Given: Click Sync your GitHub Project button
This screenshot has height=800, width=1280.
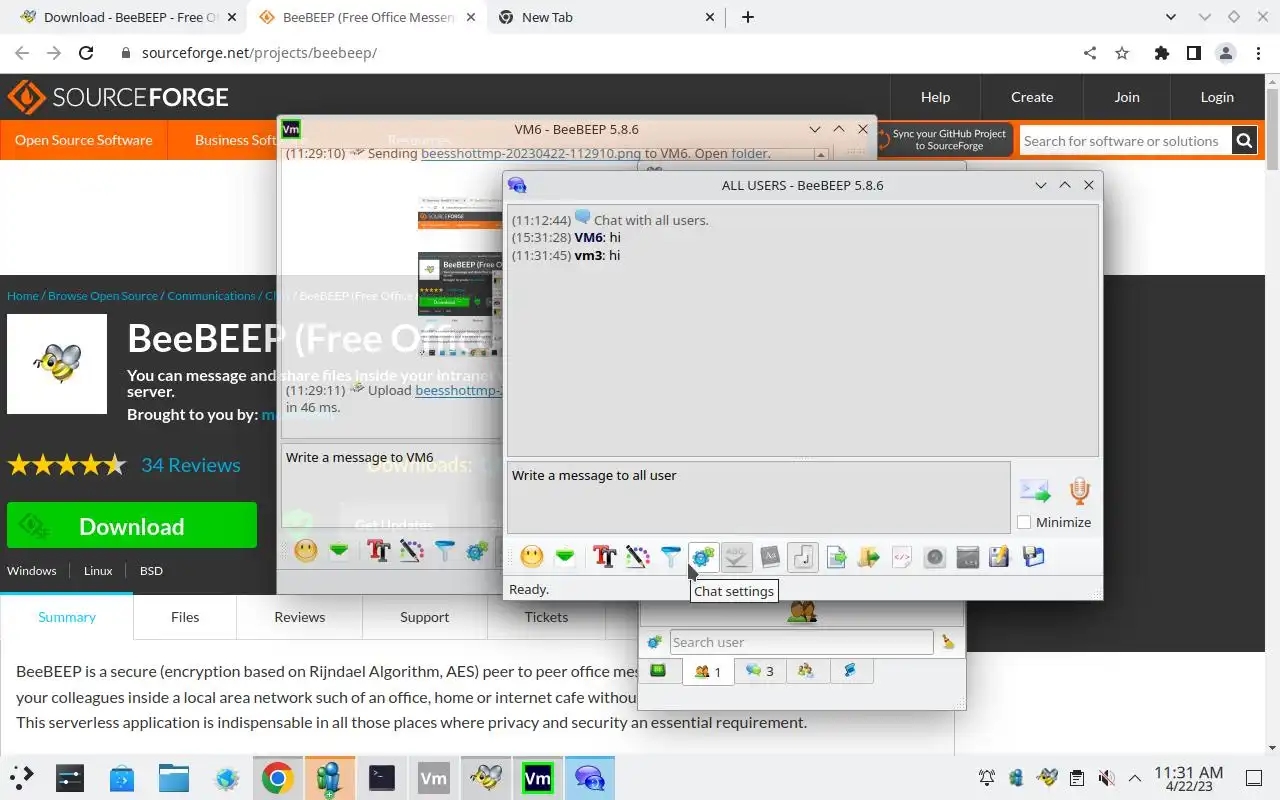Looking at the screenshot, I should pyautogui.click(x=944, y=140).
